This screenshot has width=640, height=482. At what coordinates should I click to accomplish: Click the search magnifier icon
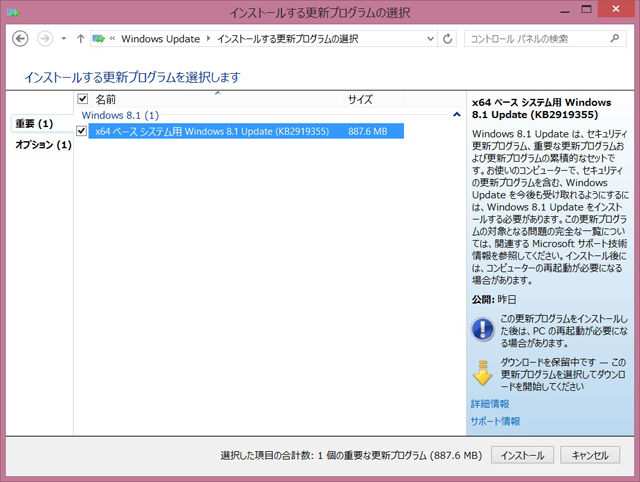(x=614, y=38)
